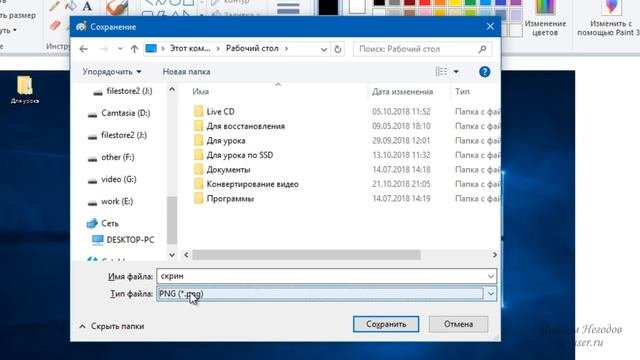Select the Fill bucket tool in Paint
This screenshot has width=640, height=360.
point(71,6)
